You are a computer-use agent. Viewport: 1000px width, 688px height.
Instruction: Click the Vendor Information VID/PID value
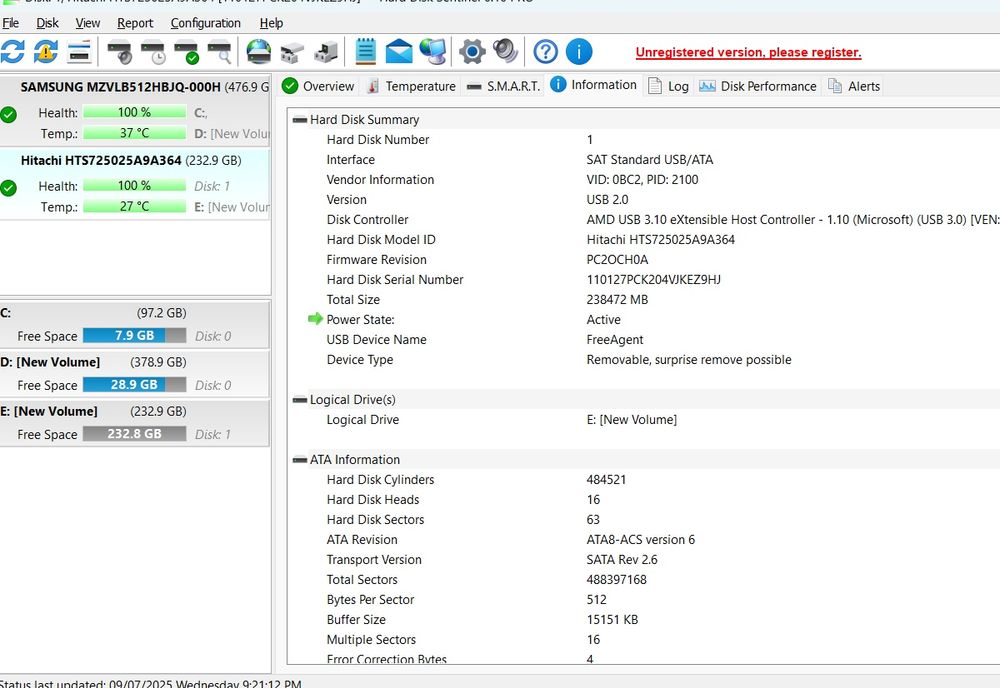pyautogui.click(x=642, y=180)
